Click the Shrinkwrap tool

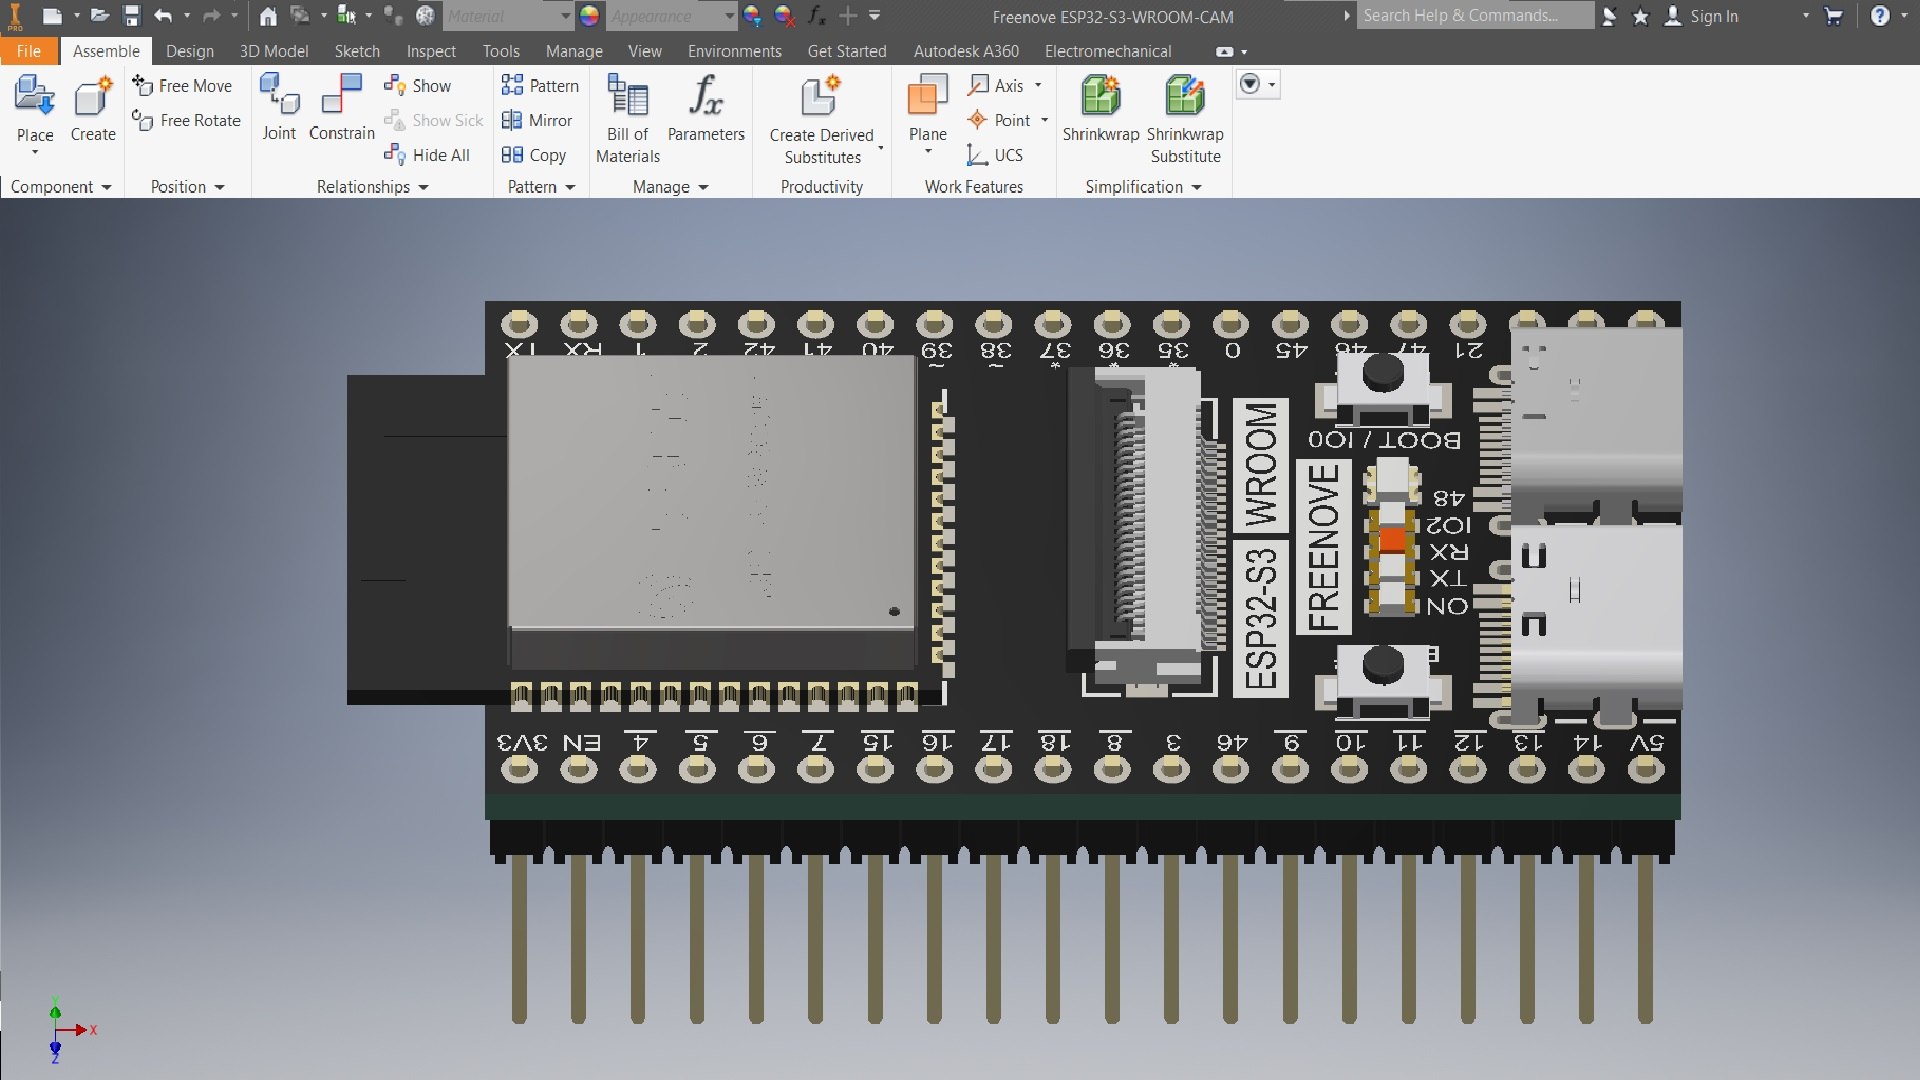pos(1101,108)
